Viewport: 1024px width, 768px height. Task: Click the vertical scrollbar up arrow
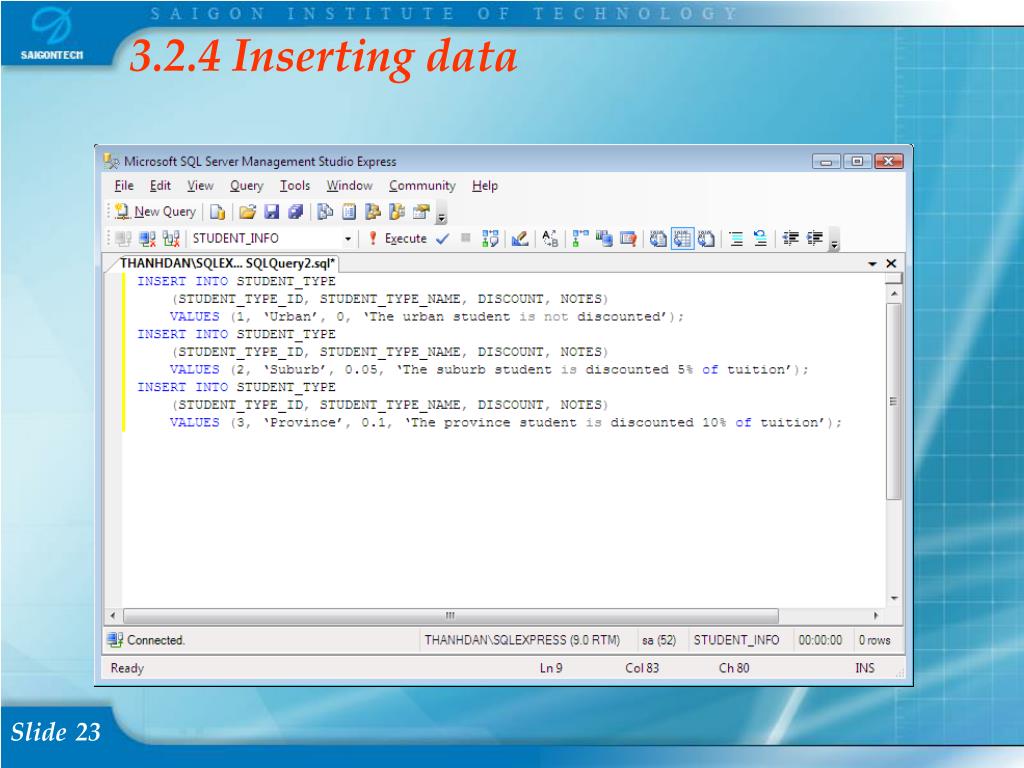click(893, 295)
